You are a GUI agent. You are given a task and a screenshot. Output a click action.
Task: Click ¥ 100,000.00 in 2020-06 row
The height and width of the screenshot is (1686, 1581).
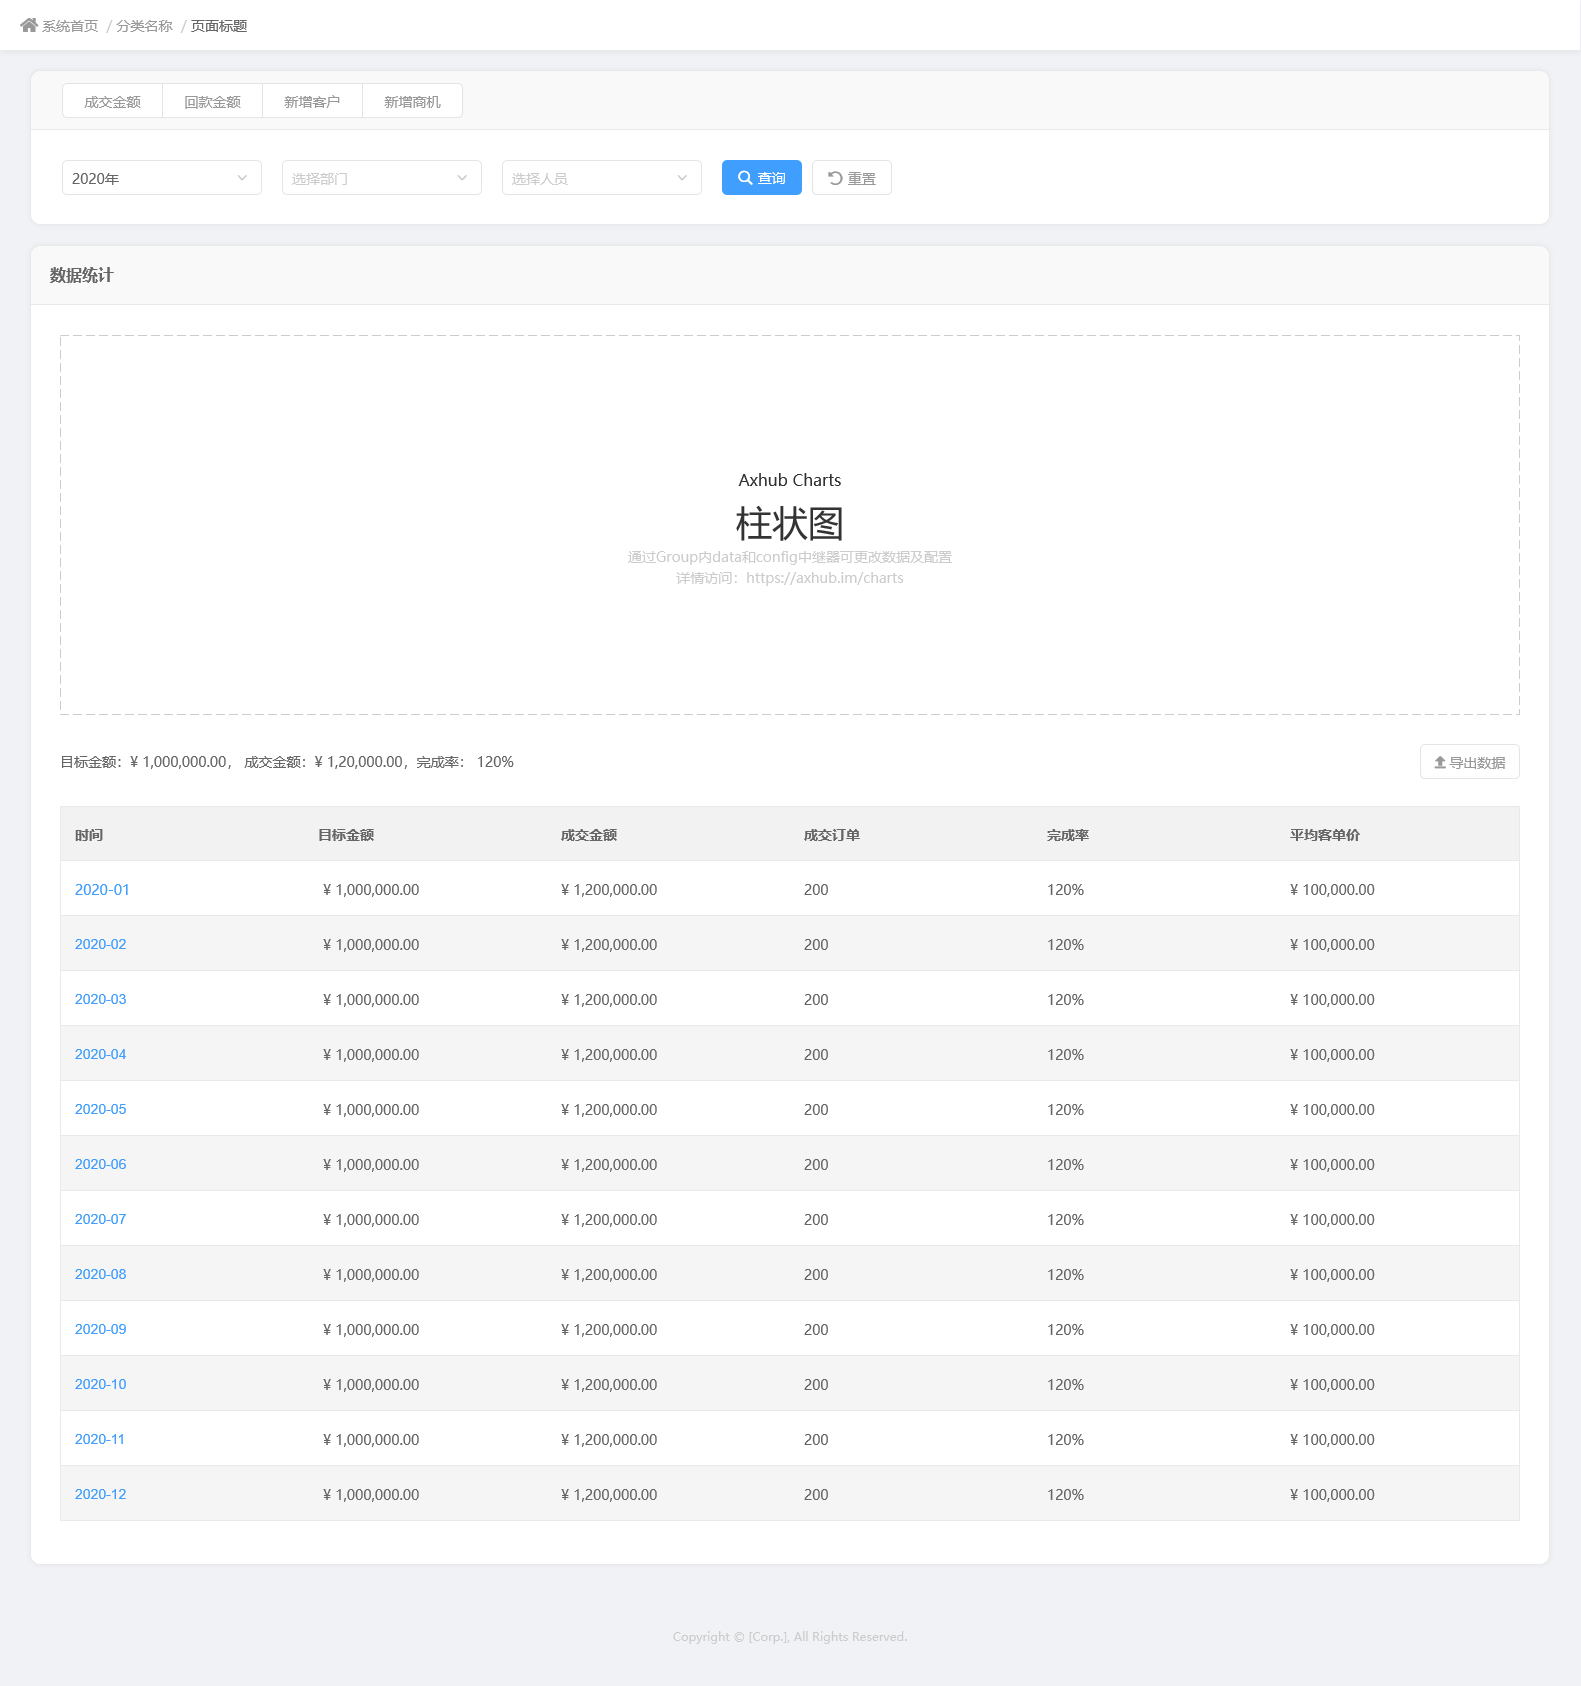tap(1332, 1164)
